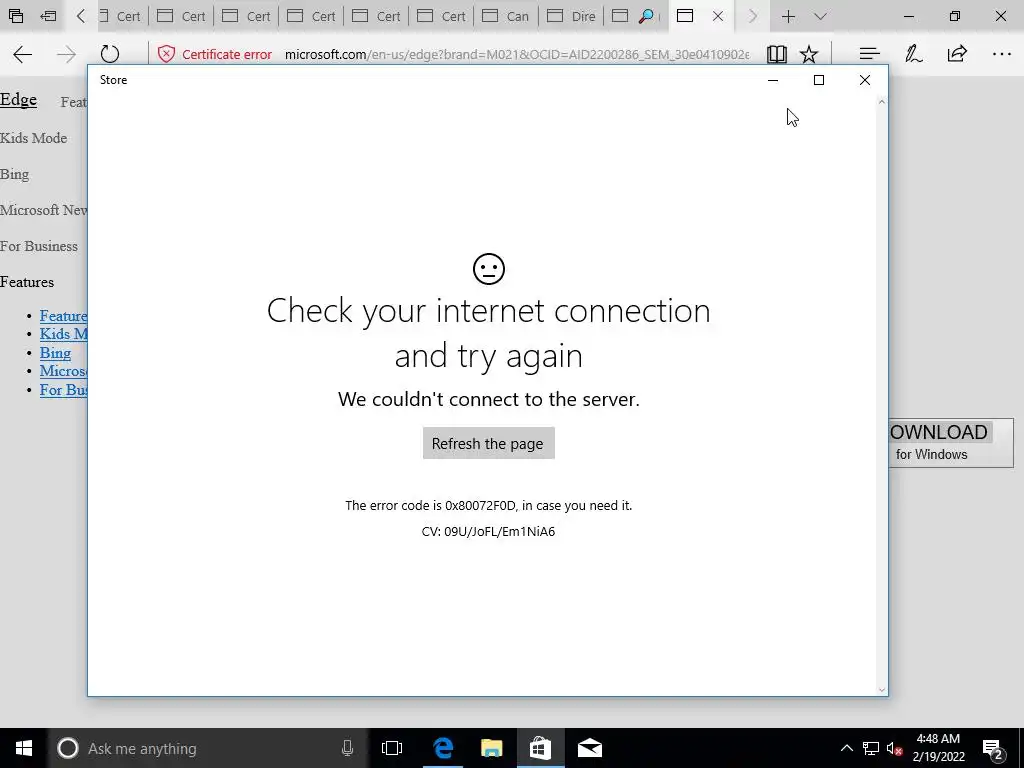Viewport: 1024px width, 768px height.
Task: Click the Share icon in Edge toolbar
Action: click(957, 54)
